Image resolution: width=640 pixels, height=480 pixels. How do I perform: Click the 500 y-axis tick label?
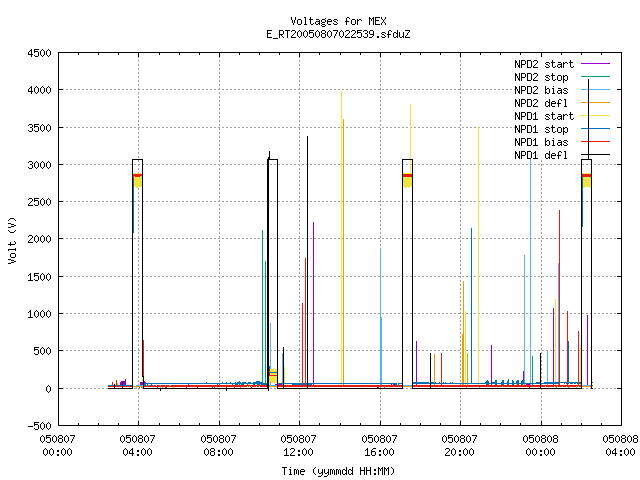pyautogui.click(x=42, y=351)
